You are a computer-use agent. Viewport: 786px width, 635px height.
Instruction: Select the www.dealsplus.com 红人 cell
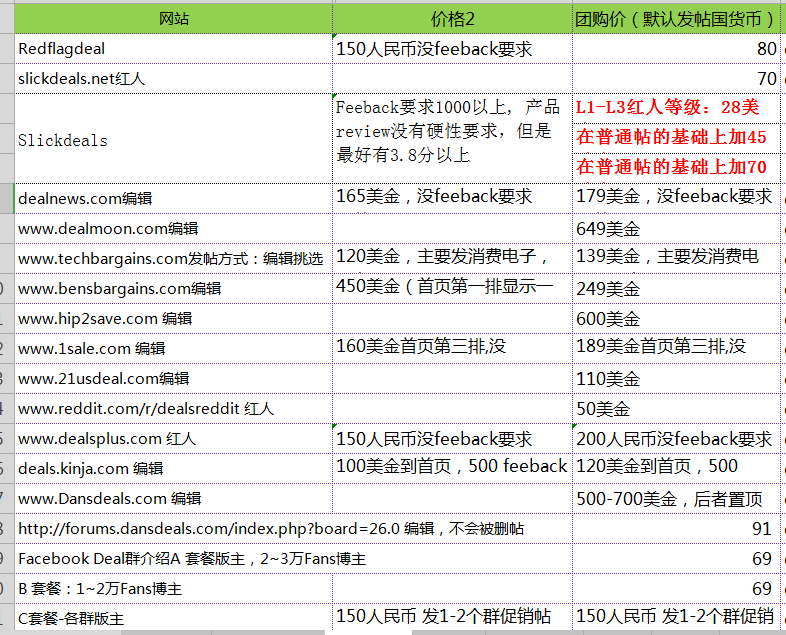pyautogui.click(x=173, y=439)
